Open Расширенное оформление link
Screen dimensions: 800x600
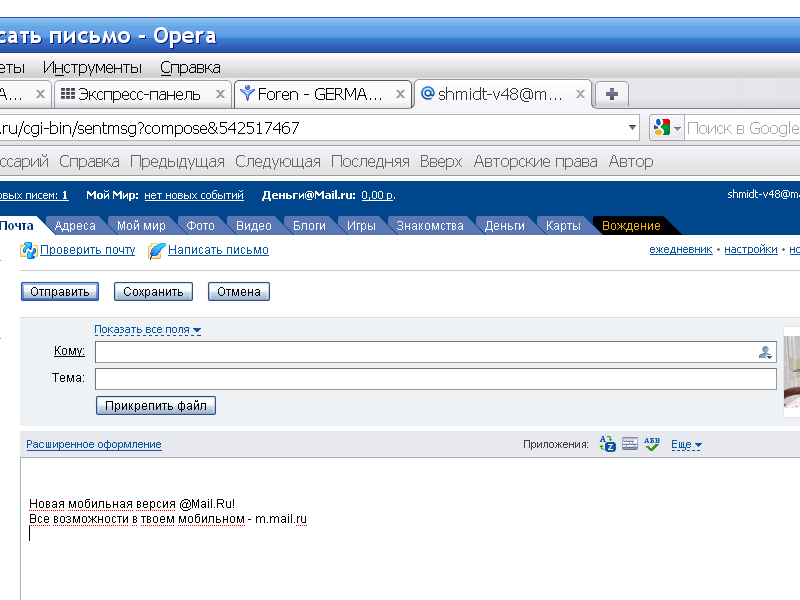pos(94,444)
